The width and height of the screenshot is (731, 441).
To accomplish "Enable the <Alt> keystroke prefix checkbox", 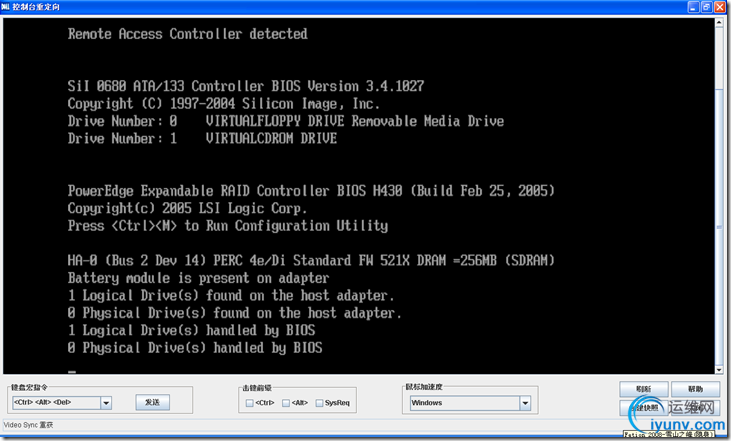I will click(x=286, y=403).
